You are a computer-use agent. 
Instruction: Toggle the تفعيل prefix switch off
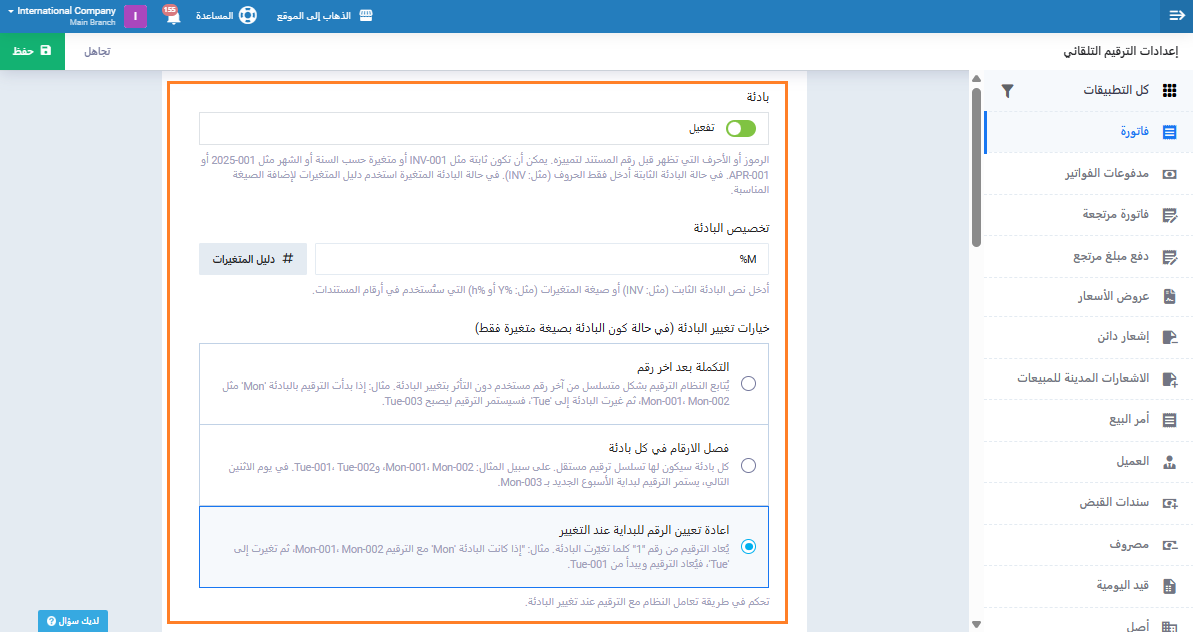click(x=740, y=128)
